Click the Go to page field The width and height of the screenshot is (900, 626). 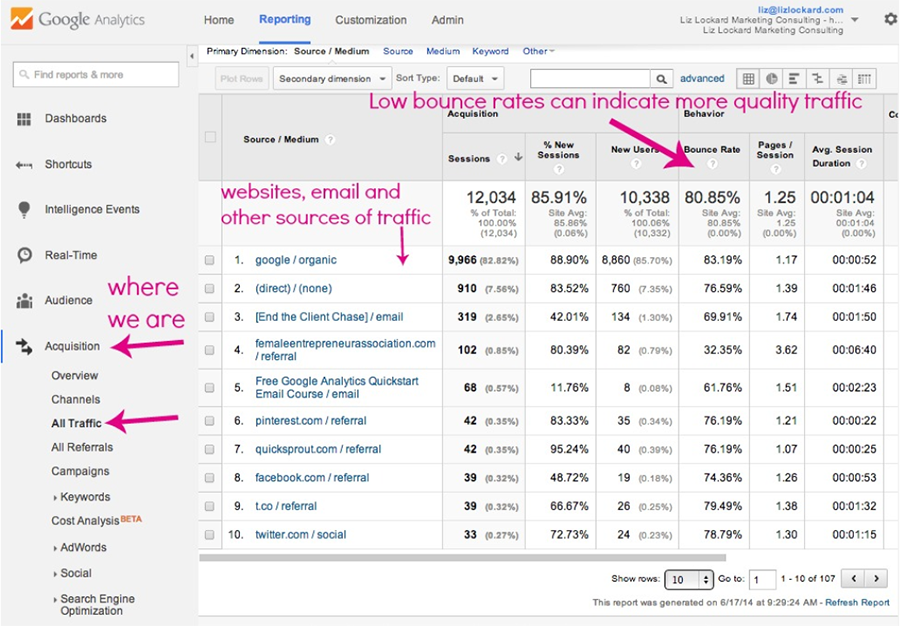point(763,580)
